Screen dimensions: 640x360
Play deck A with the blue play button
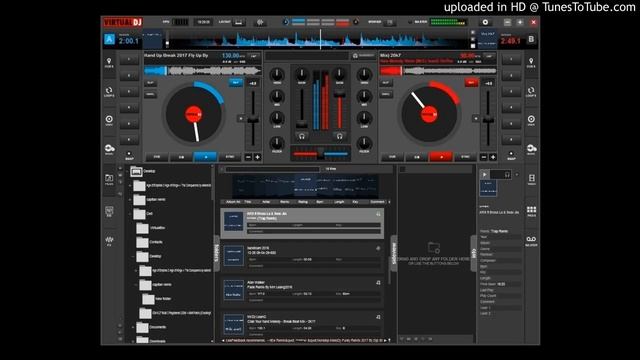[x=205, y=157]
